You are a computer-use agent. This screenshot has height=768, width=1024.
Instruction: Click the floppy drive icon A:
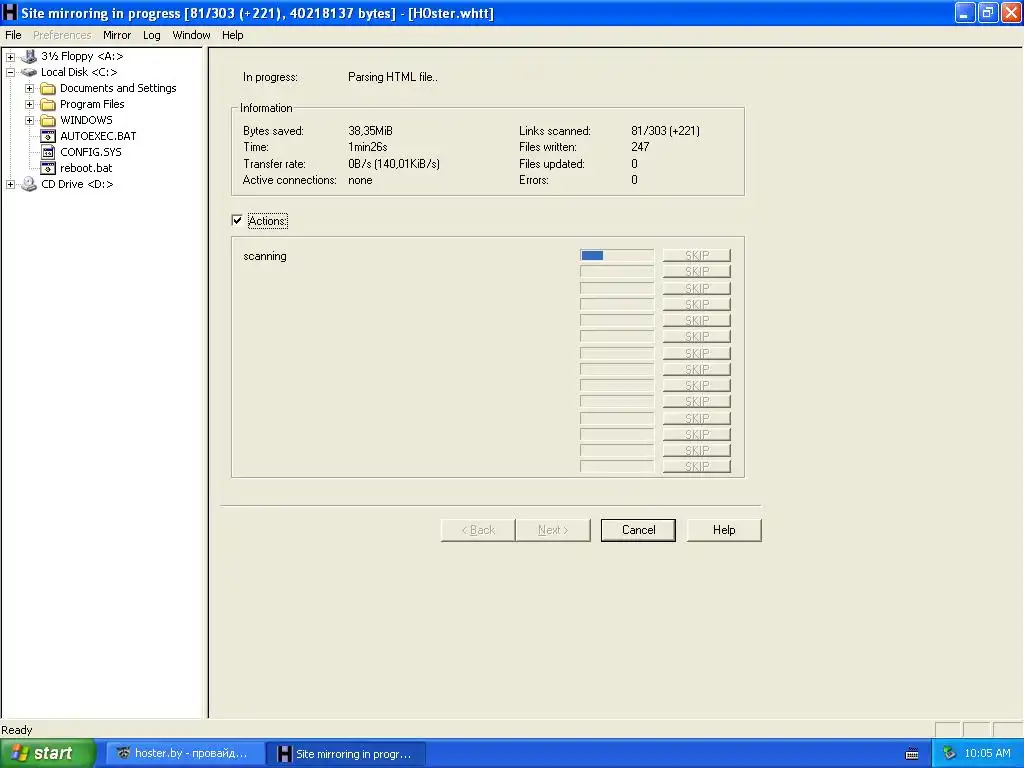tap(29, 56)
